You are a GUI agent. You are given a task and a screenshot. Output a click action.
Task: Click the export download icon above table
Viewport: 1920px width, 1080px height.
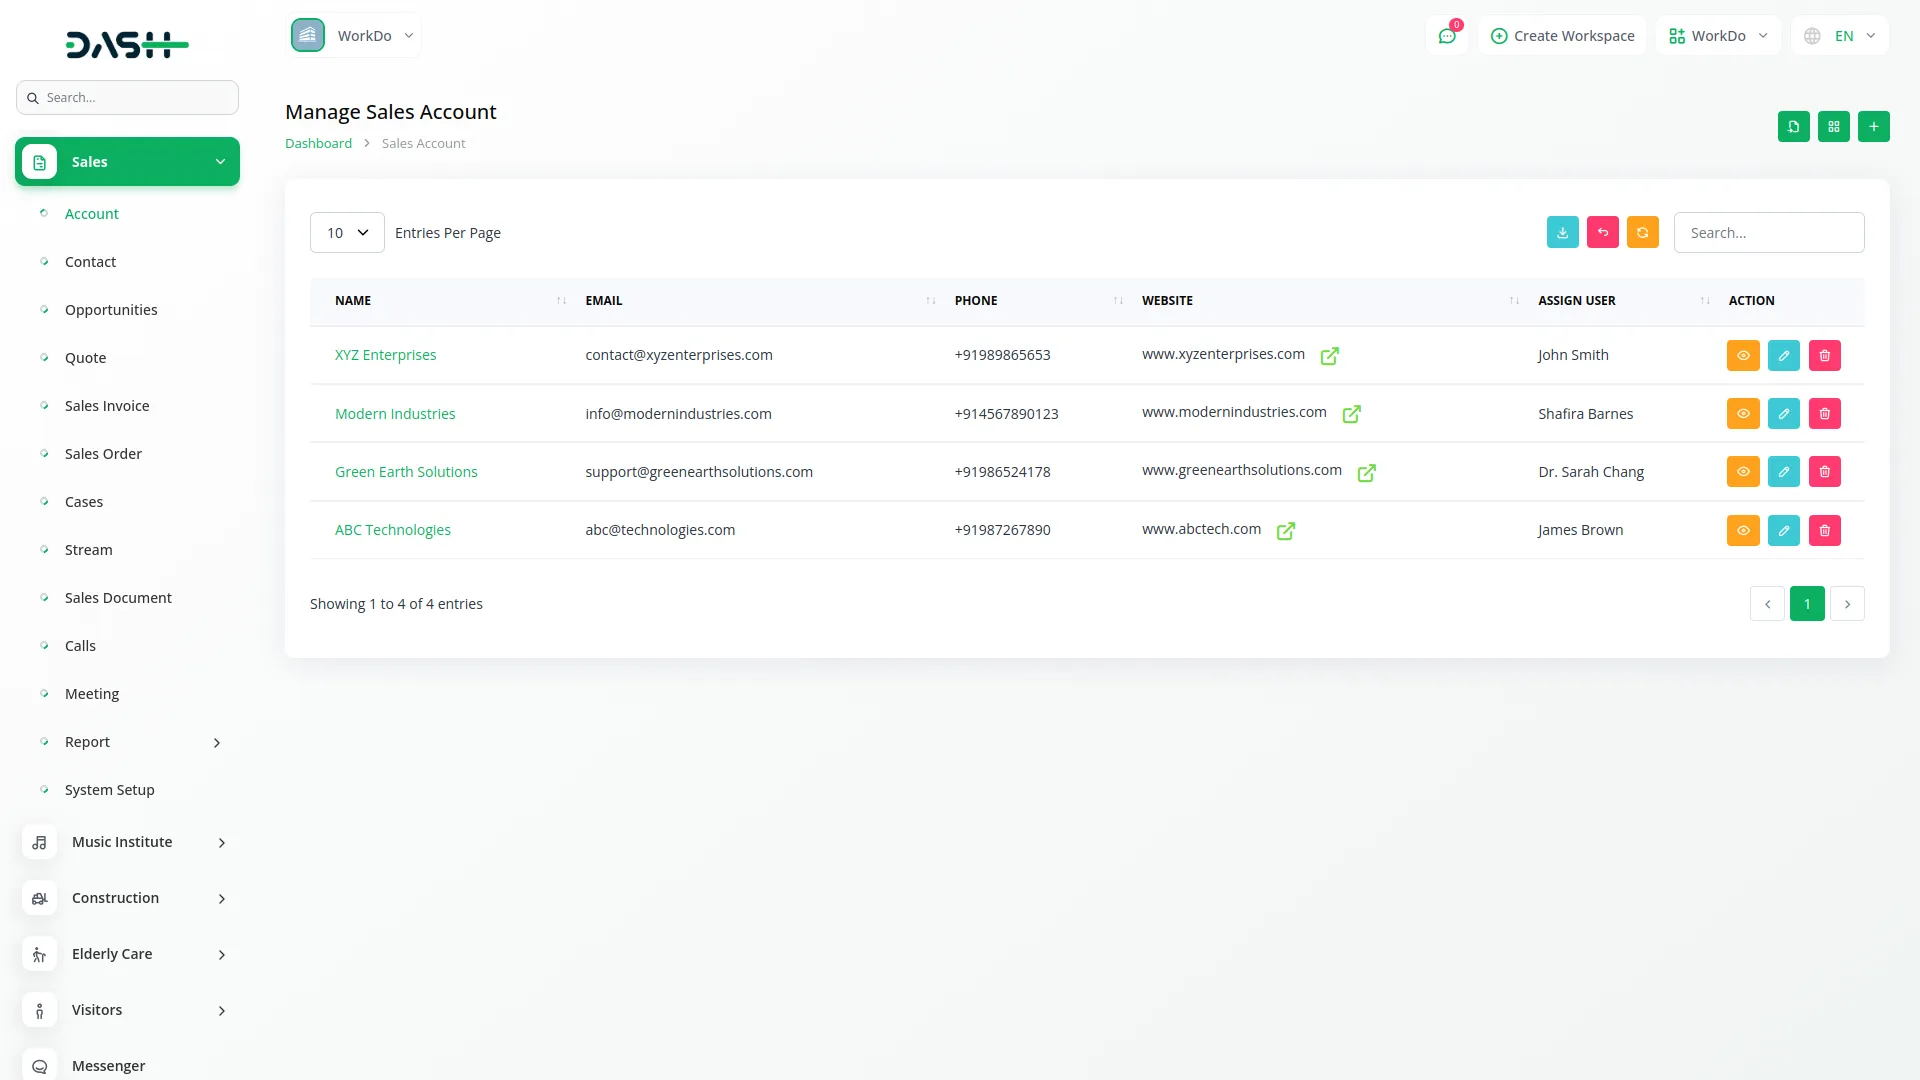click(x=1562, y=232)
